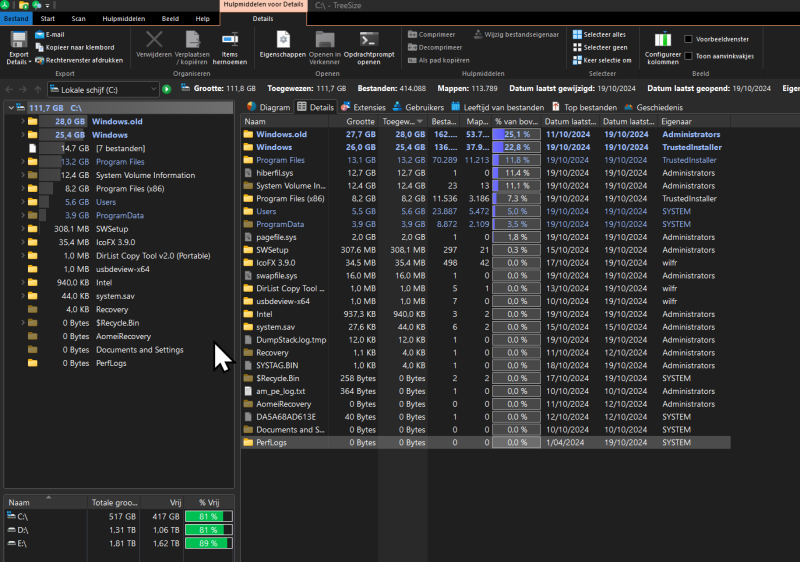Image resolution: width=800 pixels, height=562 pixels.
Task: Click the green refresh scan button
Action: tap(166, 89)
